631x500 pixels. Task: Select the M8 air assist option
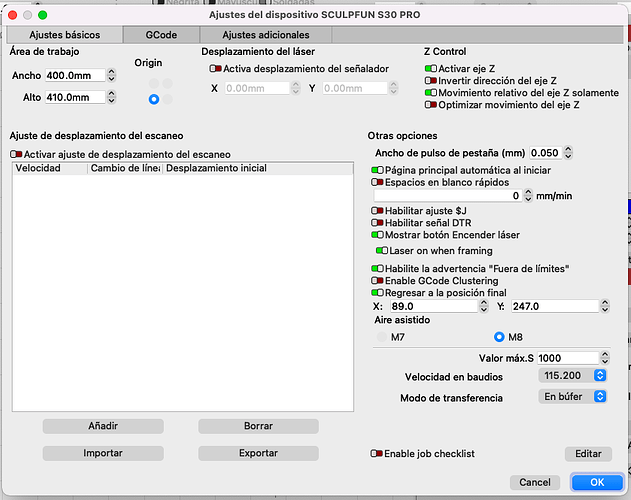[x=499, y=337]
